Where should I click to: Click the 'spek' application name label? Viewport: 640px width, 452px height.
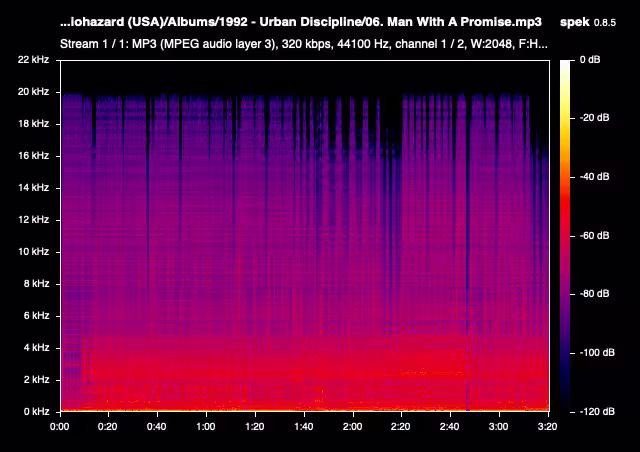575,22
